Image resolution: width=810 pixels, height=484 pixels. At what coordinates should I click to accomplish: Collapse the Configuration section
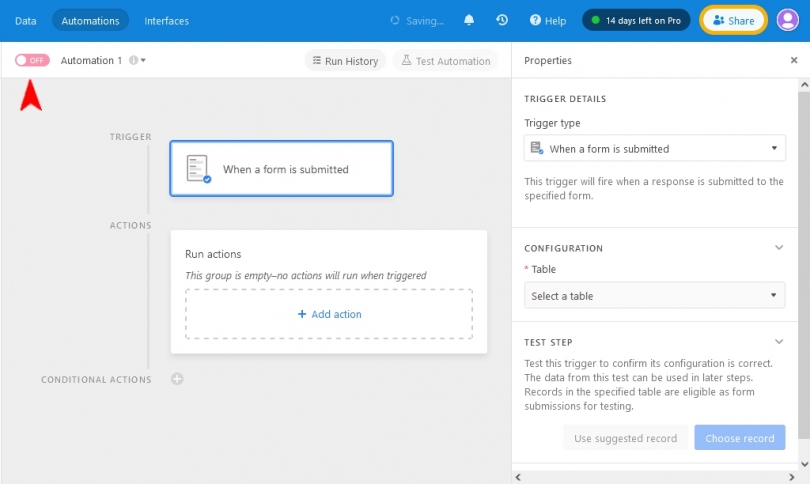779,248
